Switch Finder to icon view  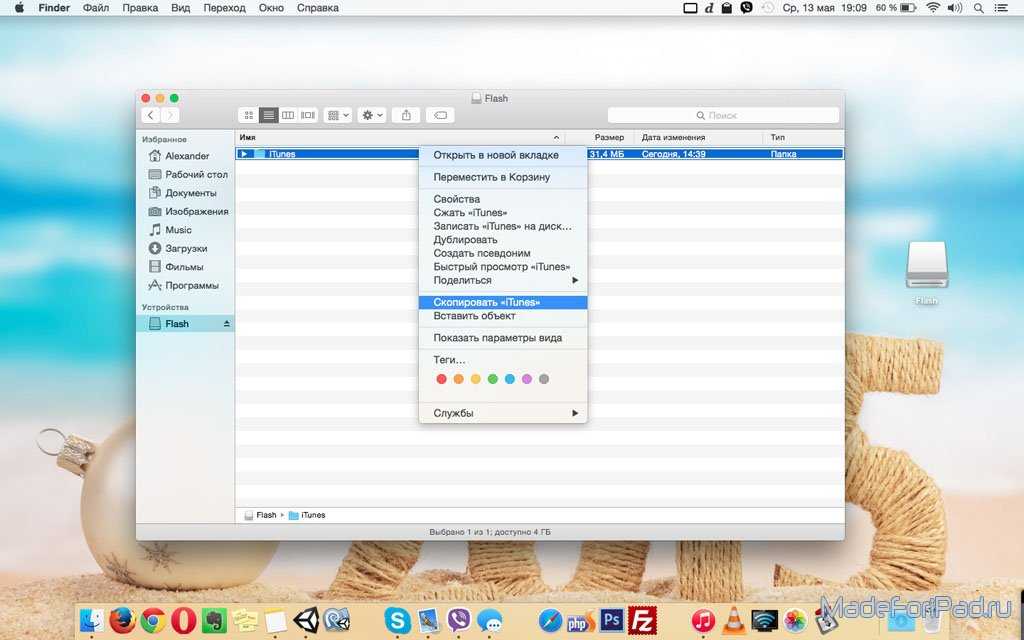(x=249, y=115)
